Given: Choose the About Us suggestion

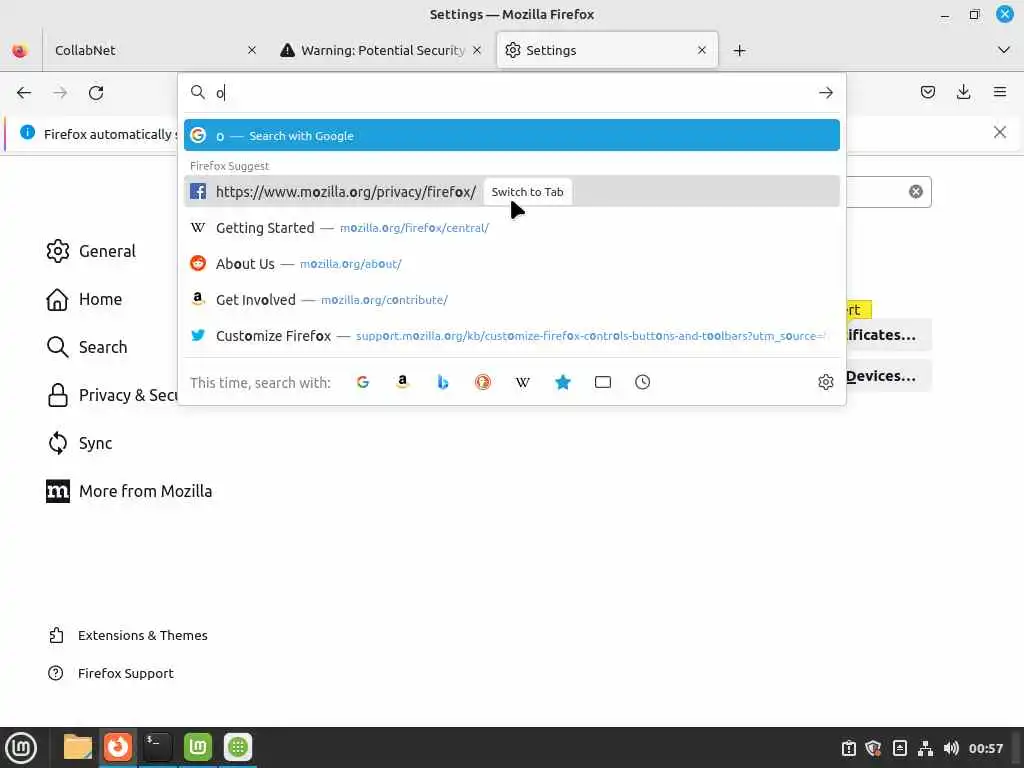Looking at the screenshot, I should click(511, 264).
